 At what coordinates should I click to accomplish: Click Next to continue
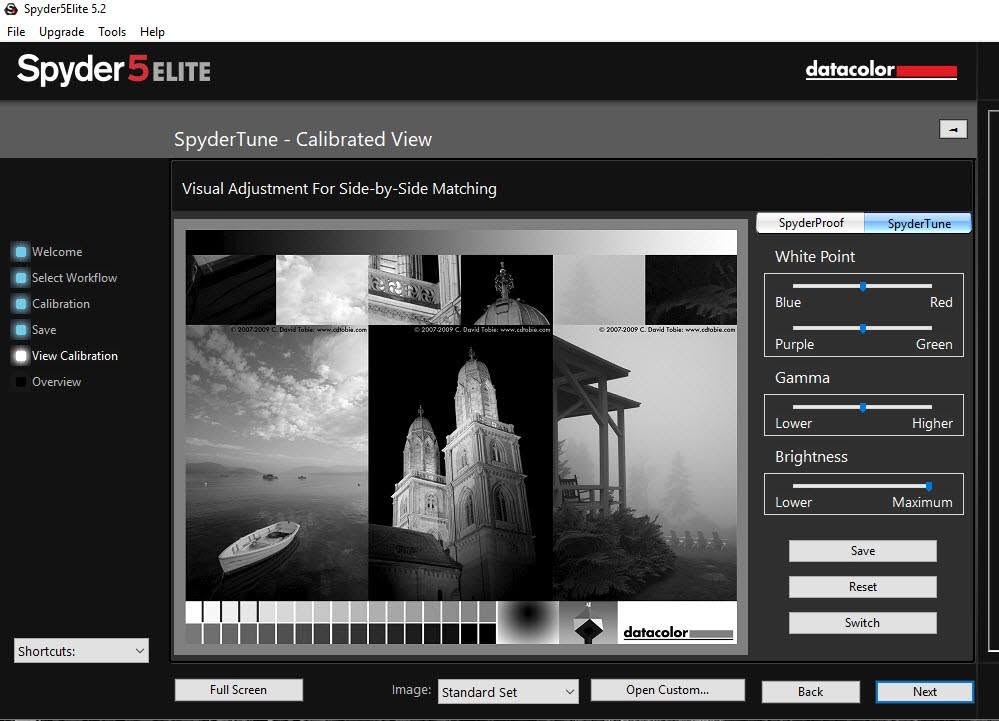924,692
